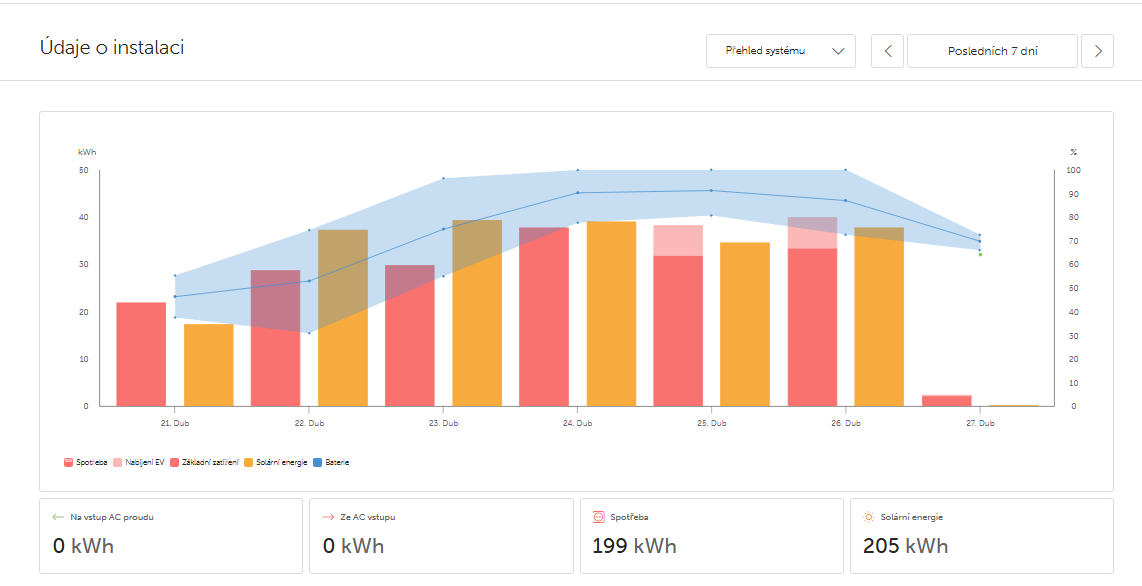Go to the next period with the right chevron

tap(1097, 51)
